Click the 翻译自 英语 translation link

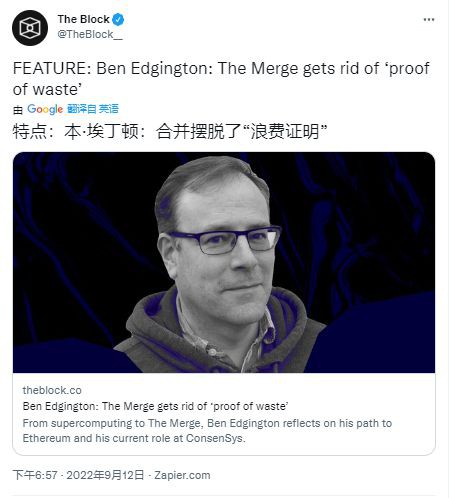tap(93, 109)
